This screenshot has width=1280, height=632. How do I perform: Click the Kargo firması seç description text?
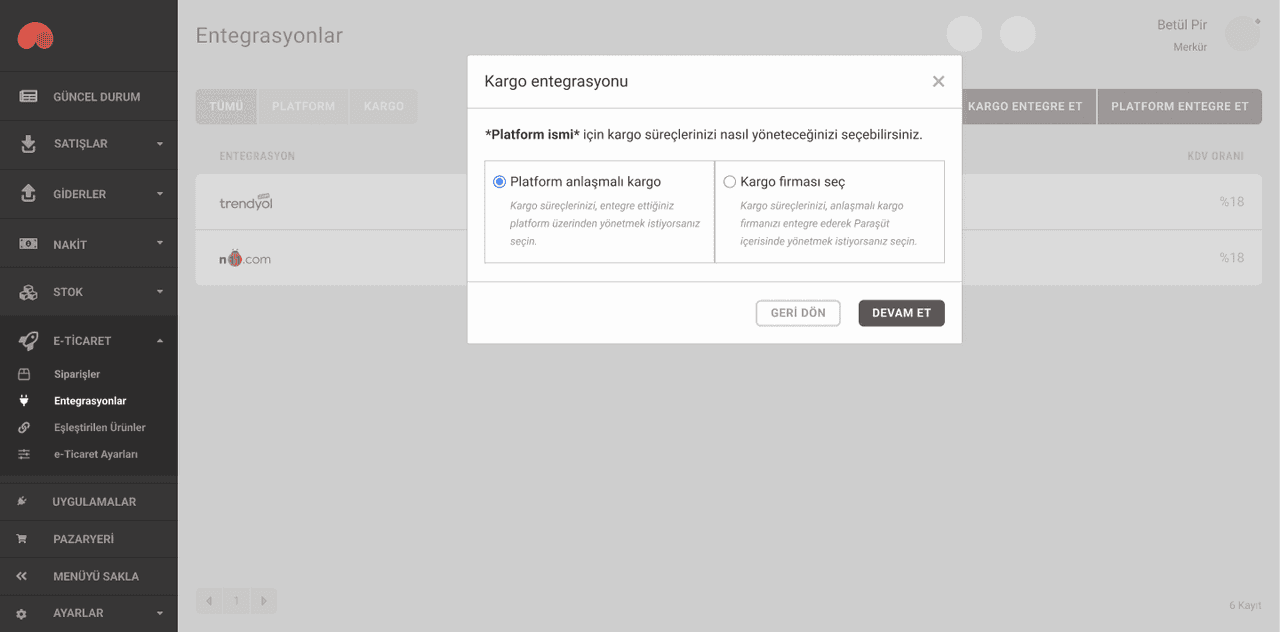pos(828,223)
